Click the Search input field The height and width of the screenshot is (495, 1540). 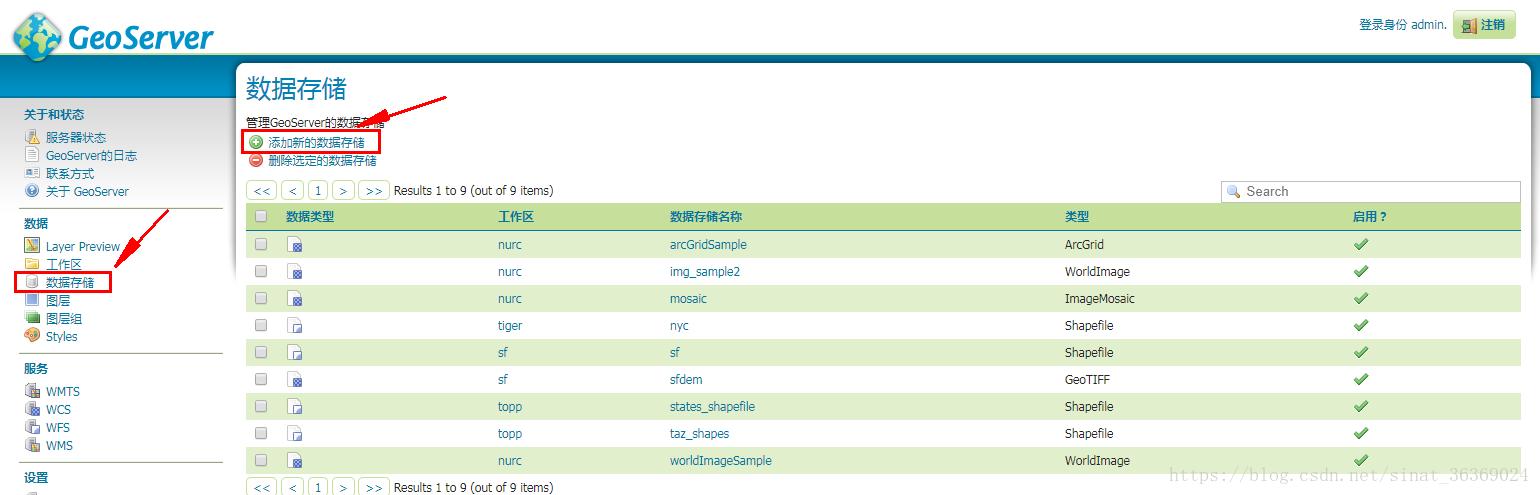click(x=1371, y=191)
